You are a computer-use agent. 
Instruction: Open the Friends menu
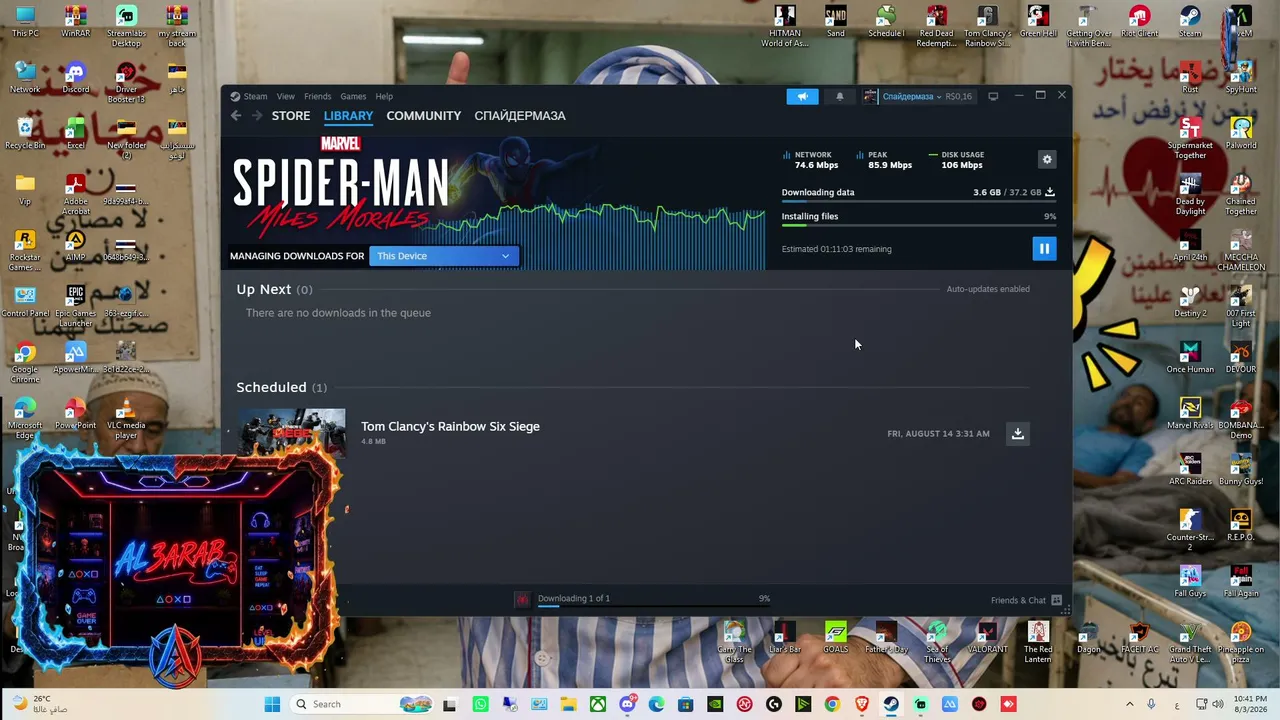click(317, 96)
